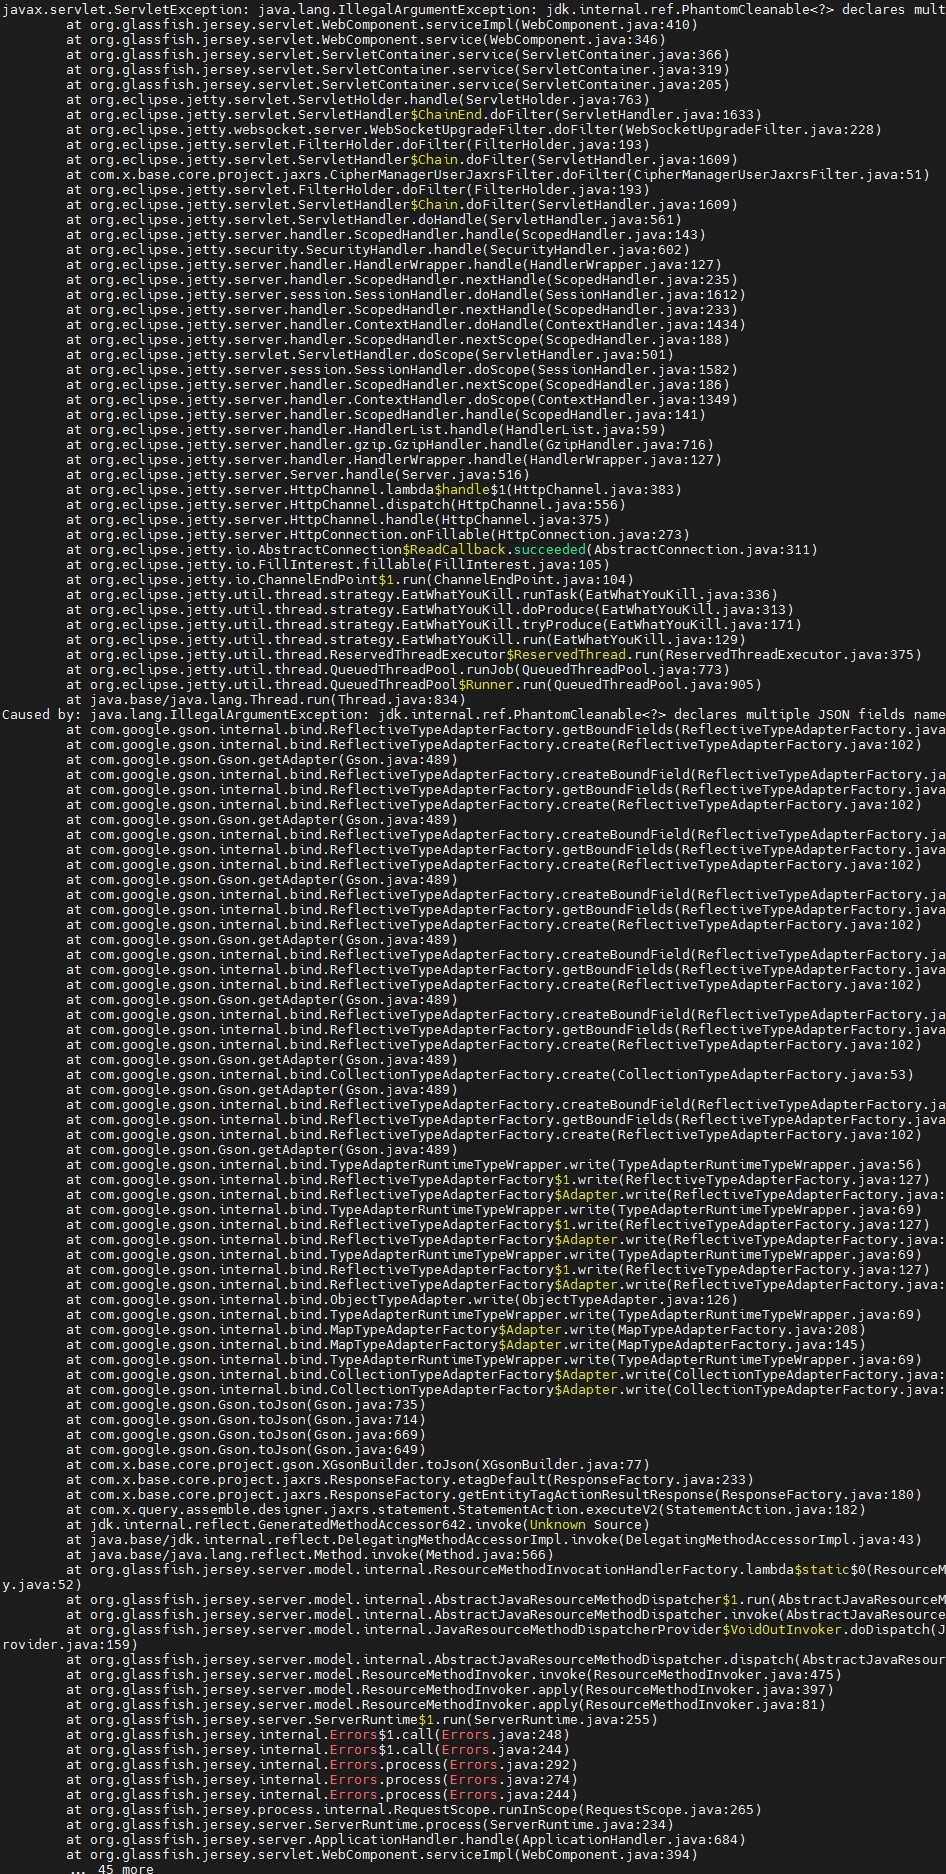
Task: Select the HttpChannel.java:375 frame
Action: pyautogui.click(x=338, y=519)
